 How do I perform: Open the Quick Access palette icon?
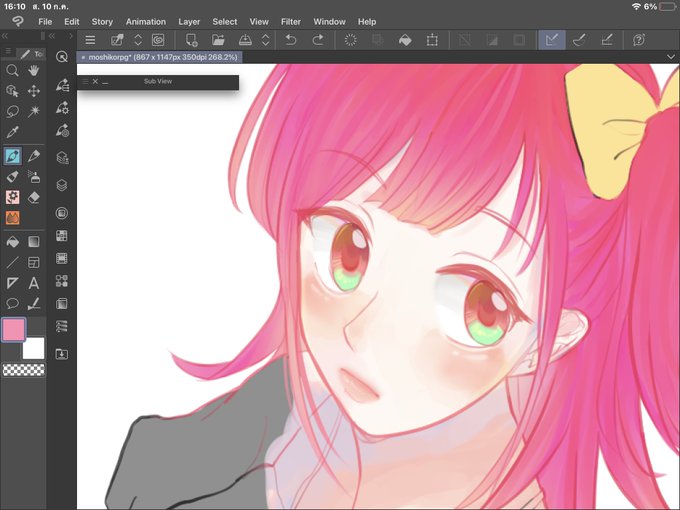62,56
